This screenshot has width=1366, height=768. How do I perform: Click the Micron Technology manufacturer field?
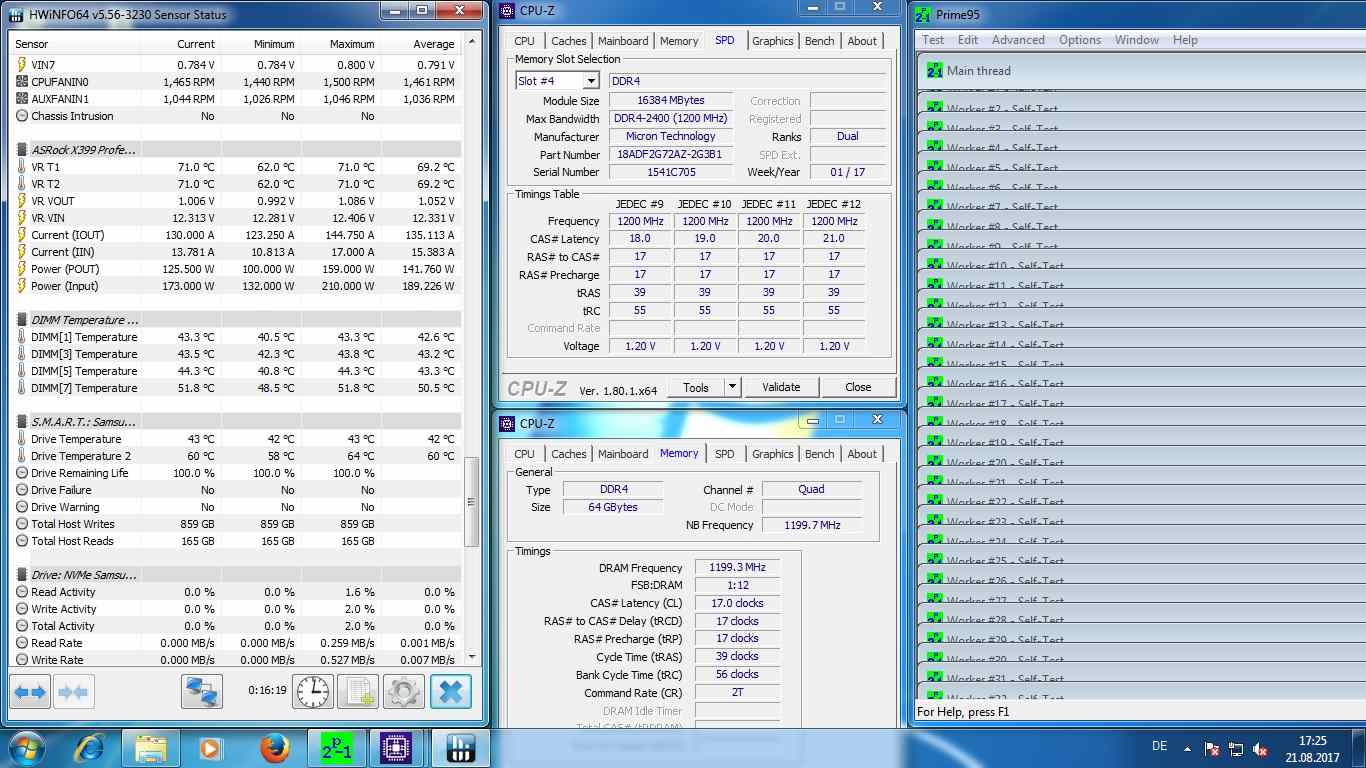click(670, 137)
